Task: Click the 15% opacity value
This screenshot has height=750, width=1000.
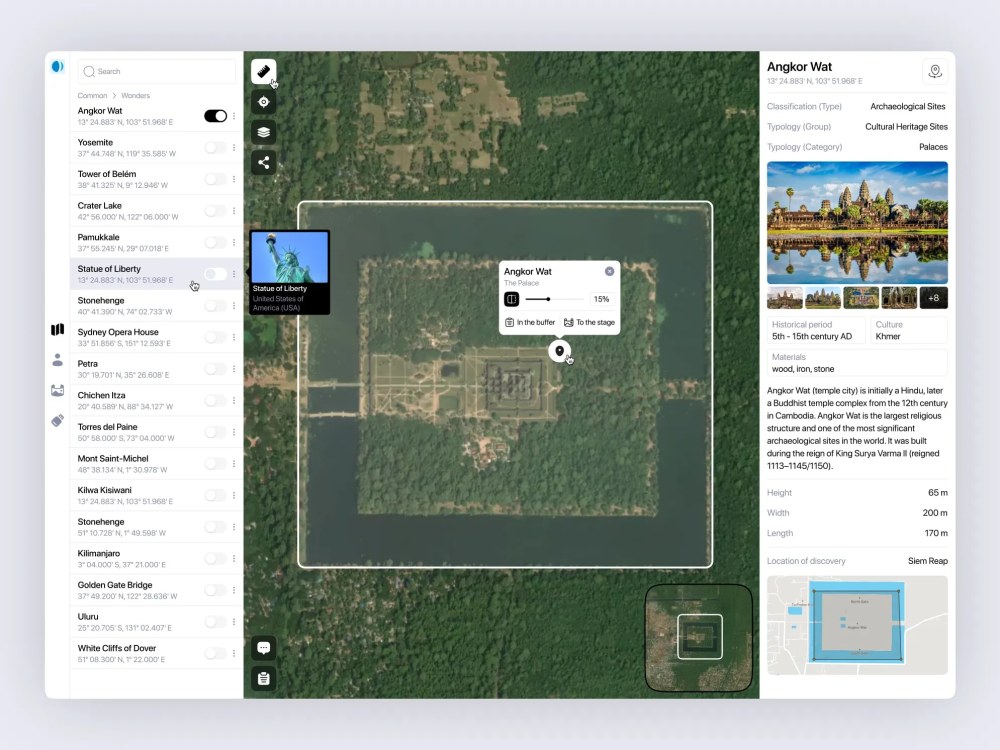Action: tap(601, 299)
